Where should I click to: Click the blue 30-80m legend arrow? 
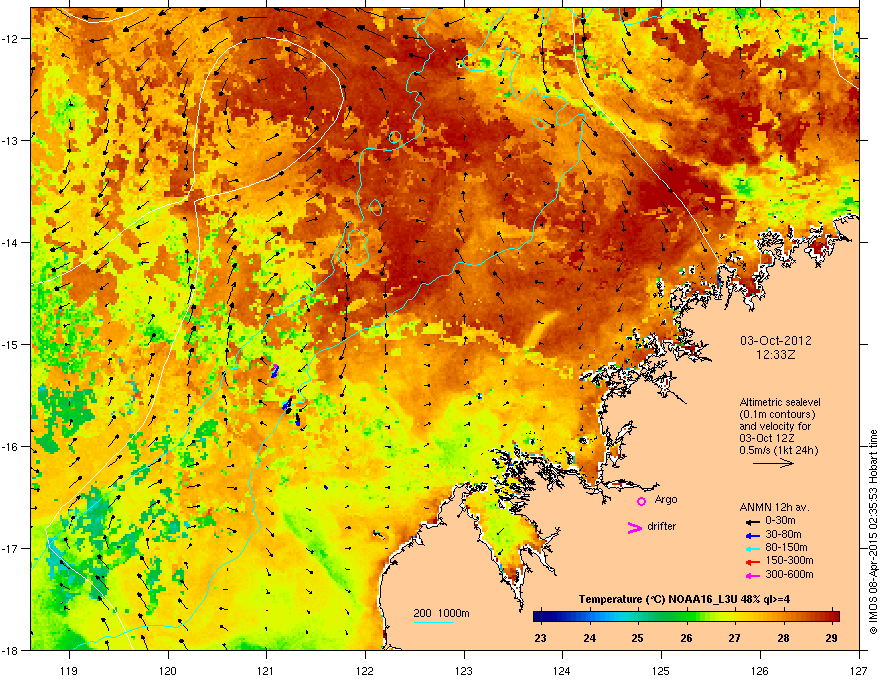(752, 536)
